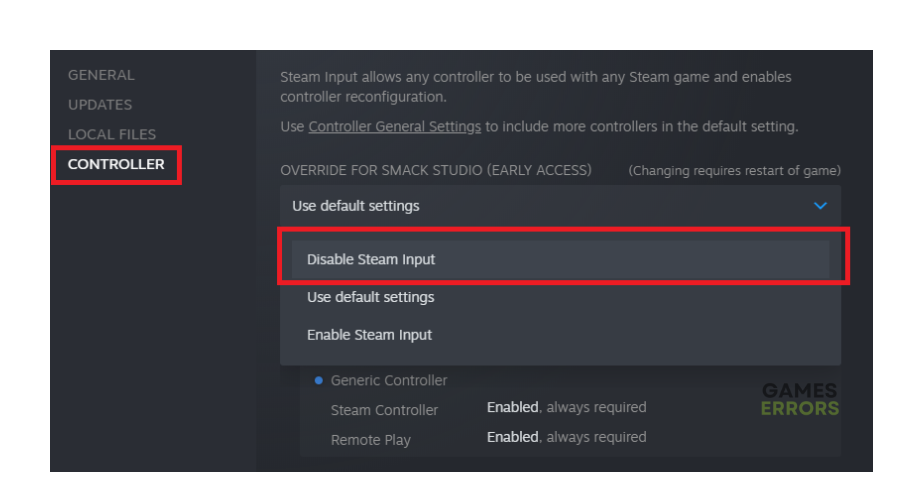Screen dimensions: 900x500
Task: Click the Games Errors watermark logo
Action: click(x=800, y=399)
